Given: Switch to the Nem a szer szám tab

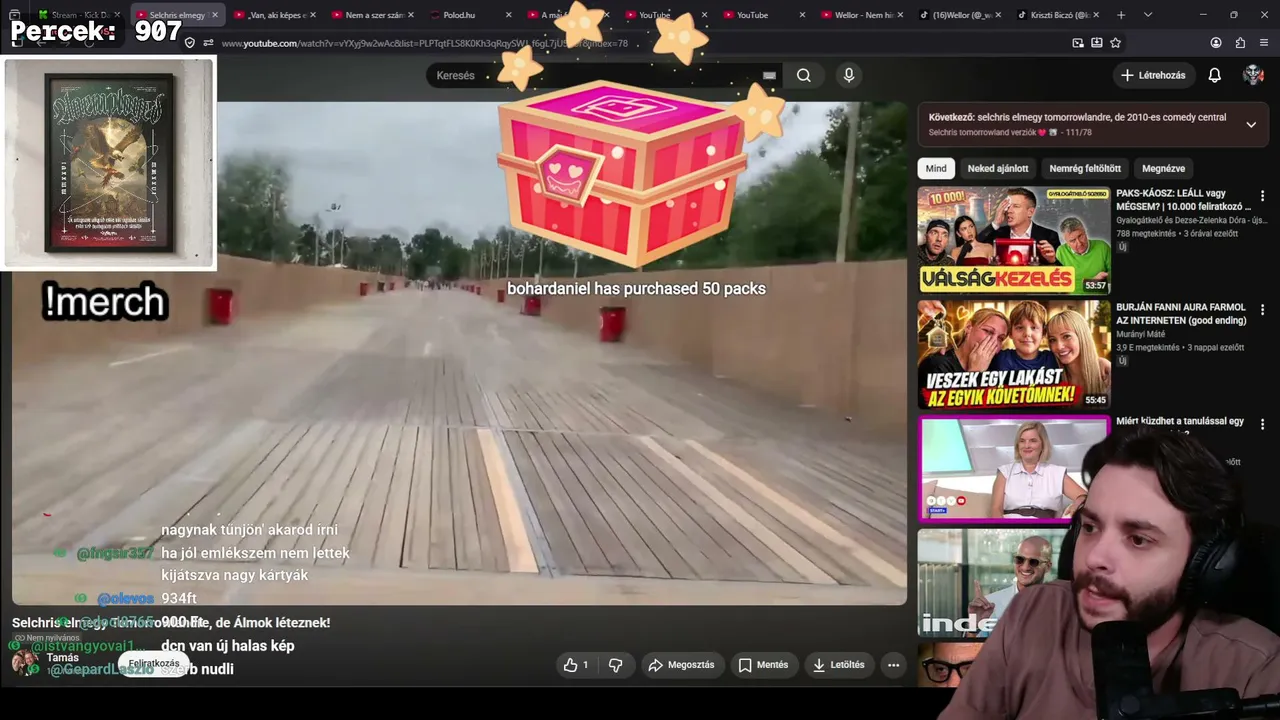Looking at the screenshot, I should [372, 15].
